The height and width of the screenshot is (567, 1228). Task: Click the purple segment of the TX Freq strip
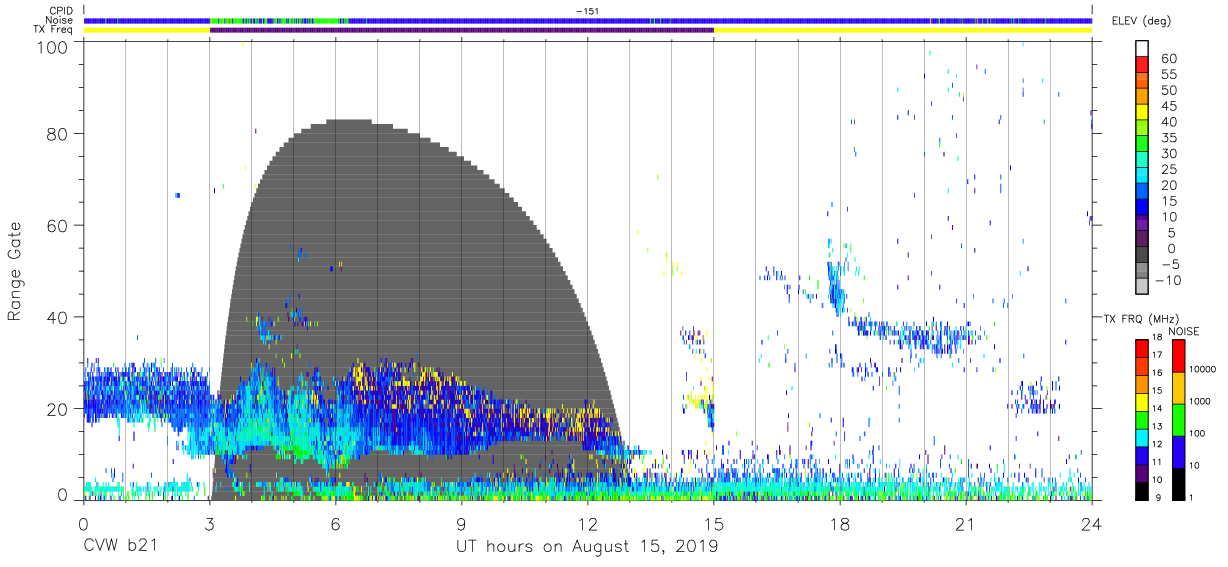point(461,30)
